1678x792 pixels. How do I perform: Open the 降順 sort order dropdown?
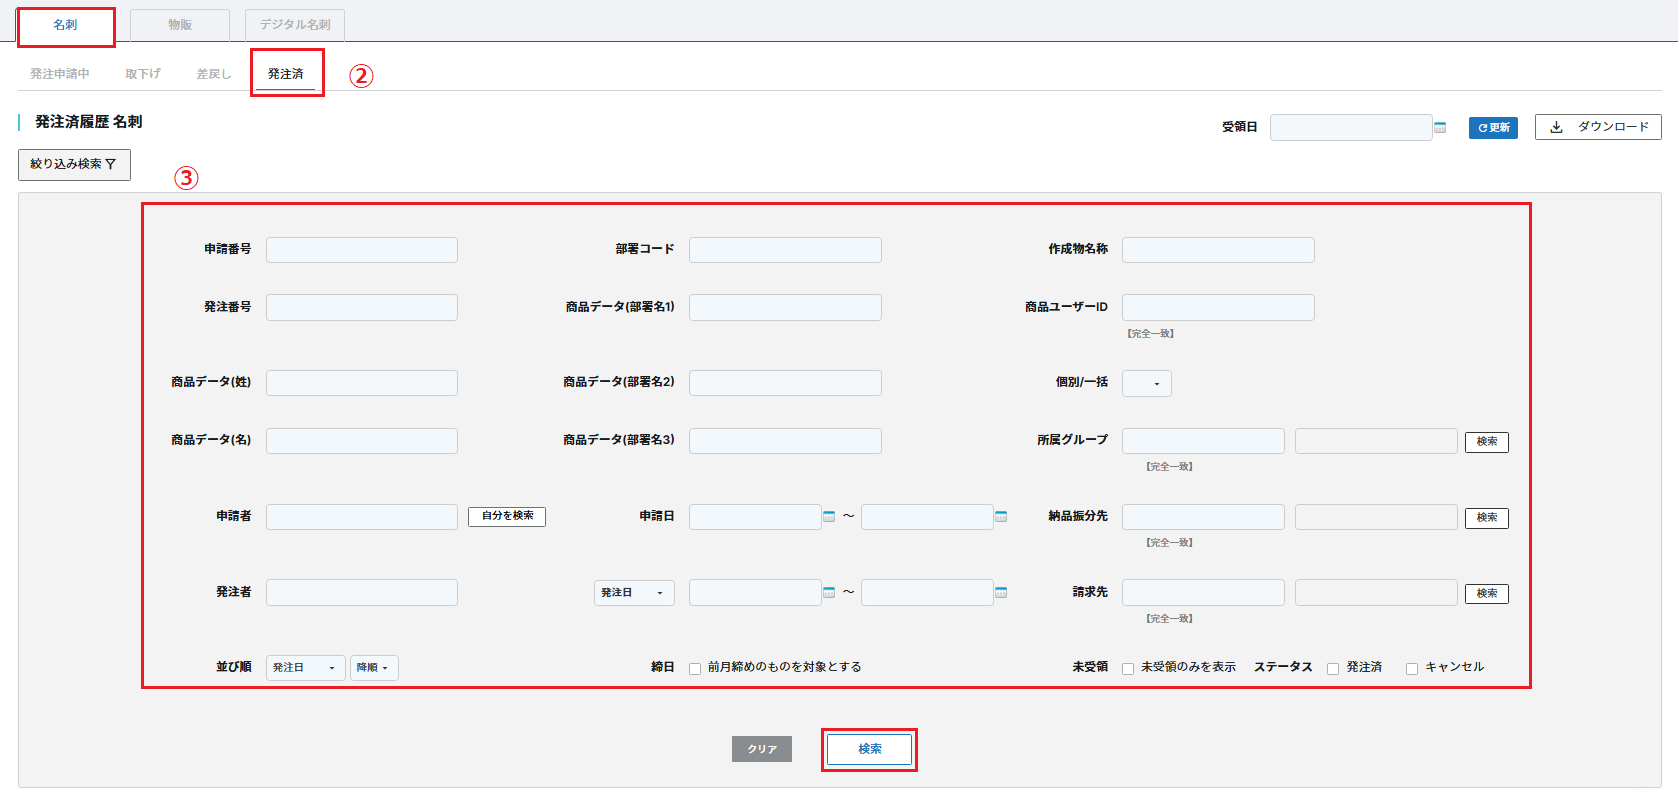tap(374, 668)
